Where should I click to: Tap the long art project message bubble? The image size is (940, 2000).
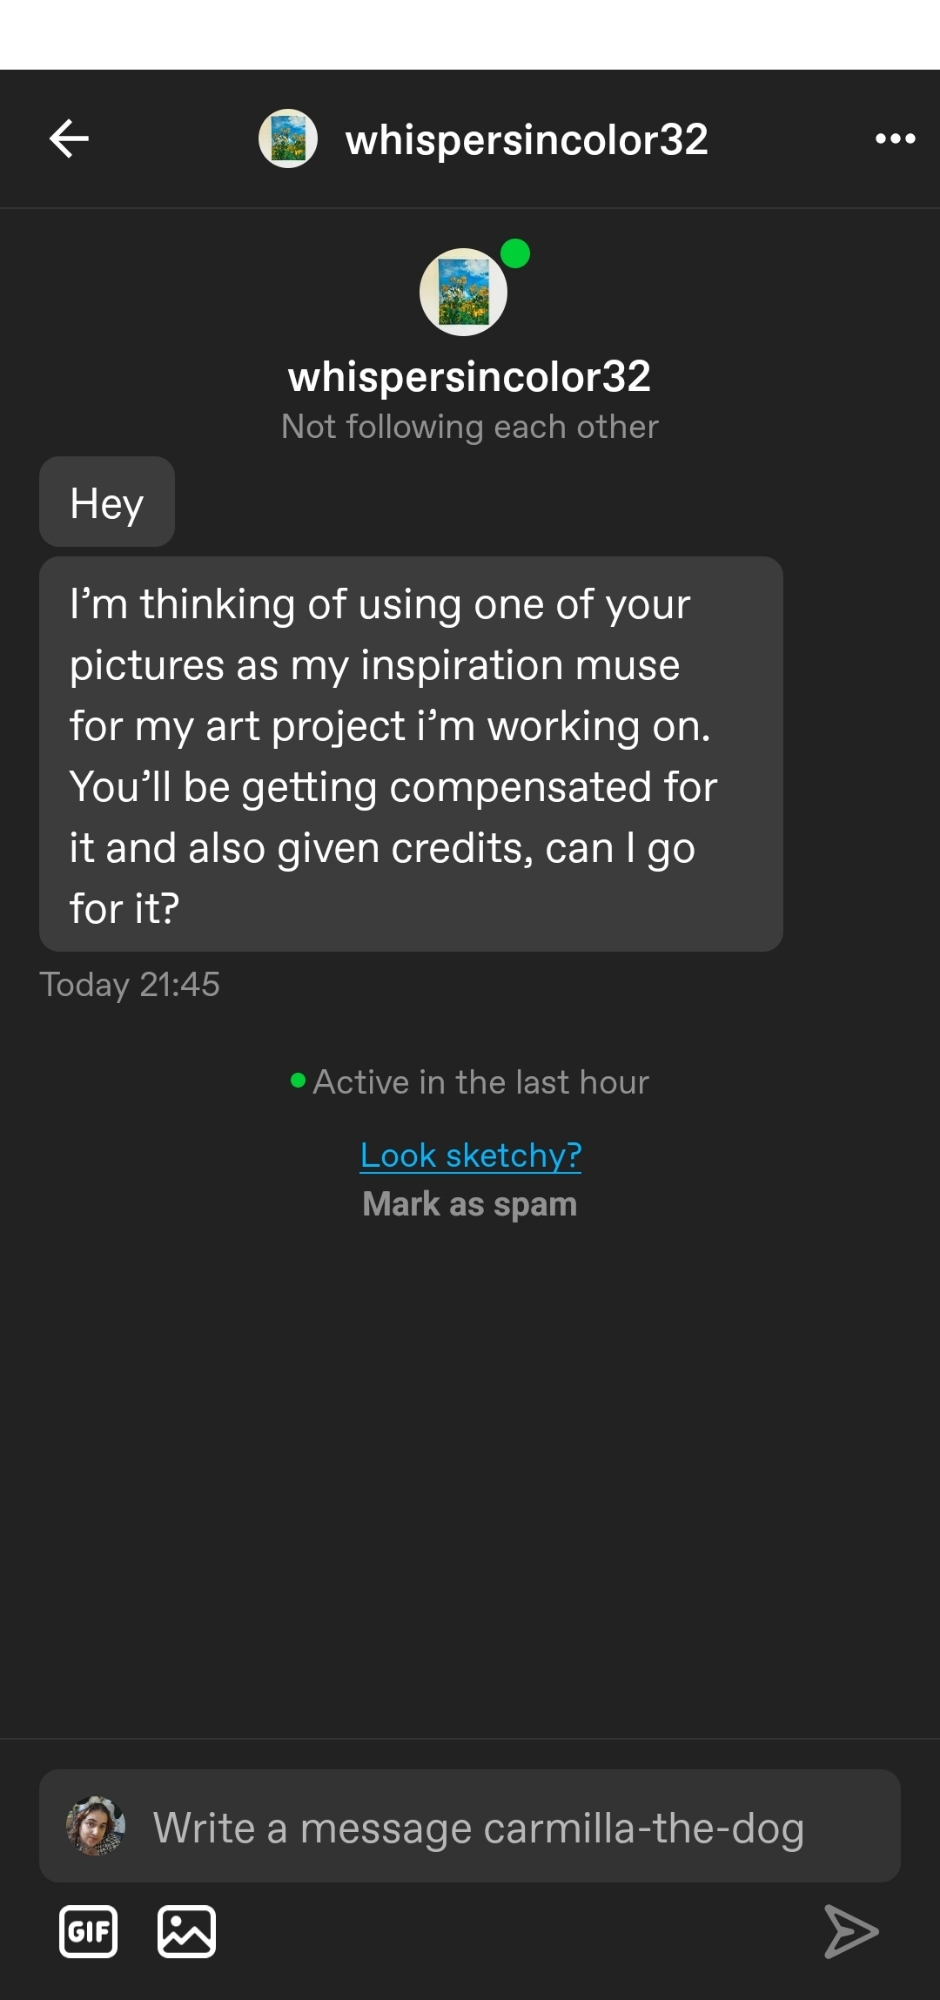pyautogui.click(x=410, y=754)
